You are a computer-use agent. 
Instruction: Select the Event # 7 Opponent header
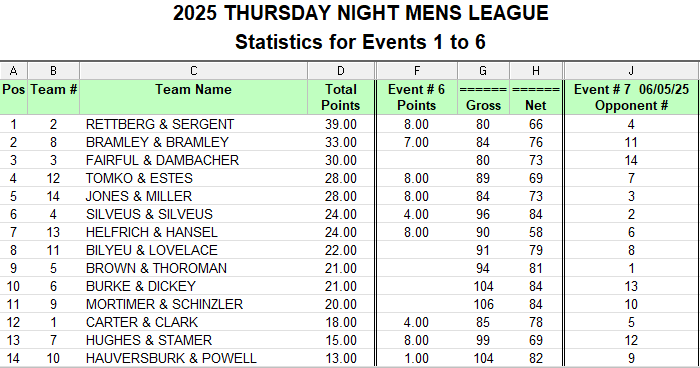(x=631, y=97)
